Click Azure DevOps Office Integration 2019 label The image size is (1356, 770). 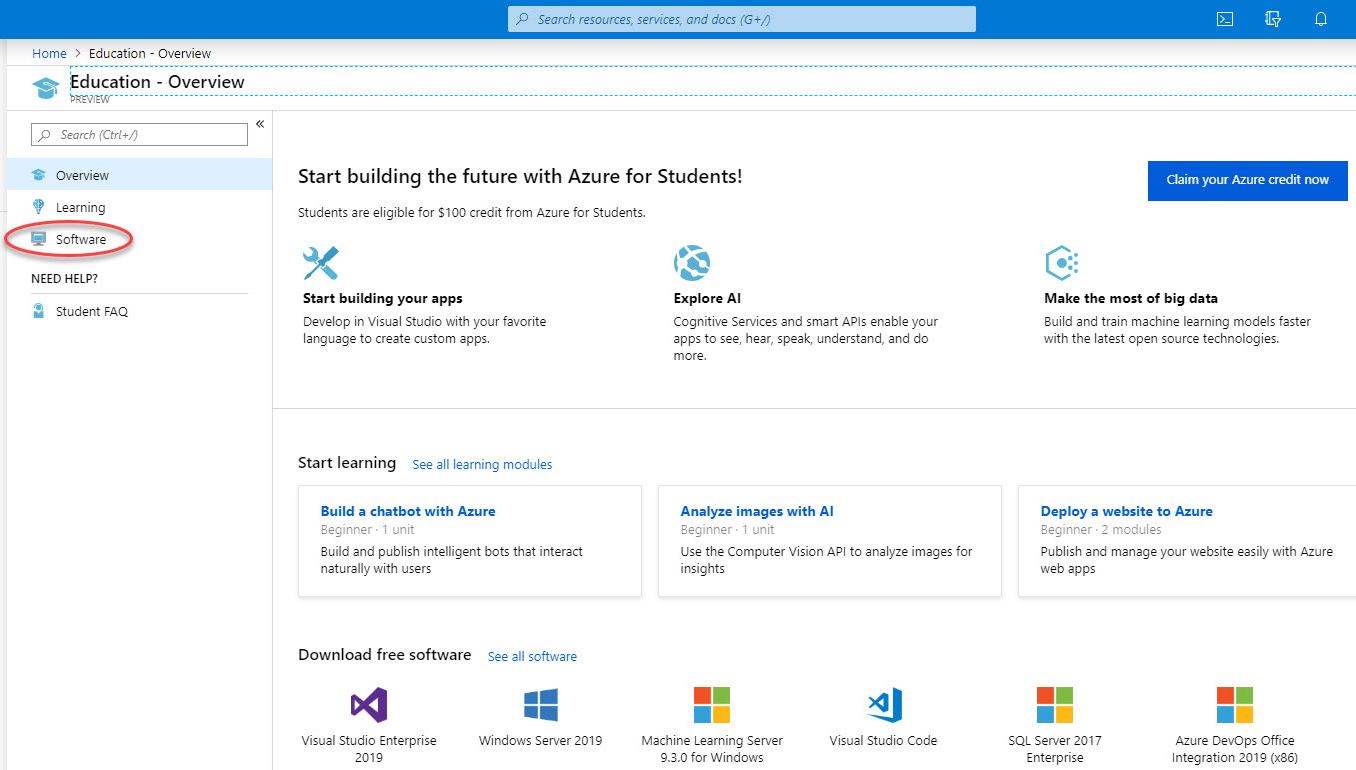(1235, 749)
